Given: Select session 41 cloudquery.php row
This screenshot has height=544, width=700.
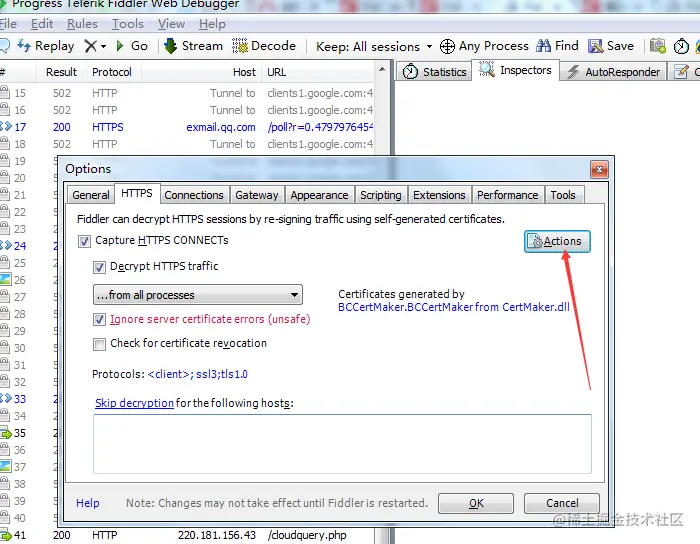Looking at the screenshot, I should pyautogui.click(x=187, y=535).
